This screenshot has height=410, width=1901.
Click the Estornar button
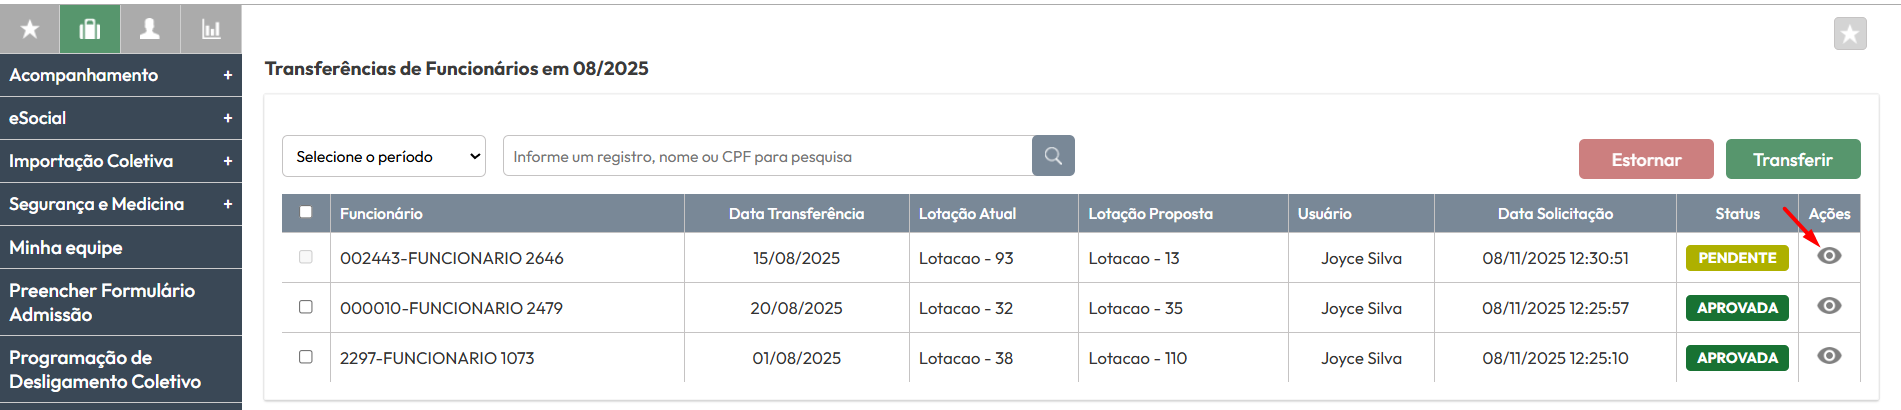pos(1646,160)
